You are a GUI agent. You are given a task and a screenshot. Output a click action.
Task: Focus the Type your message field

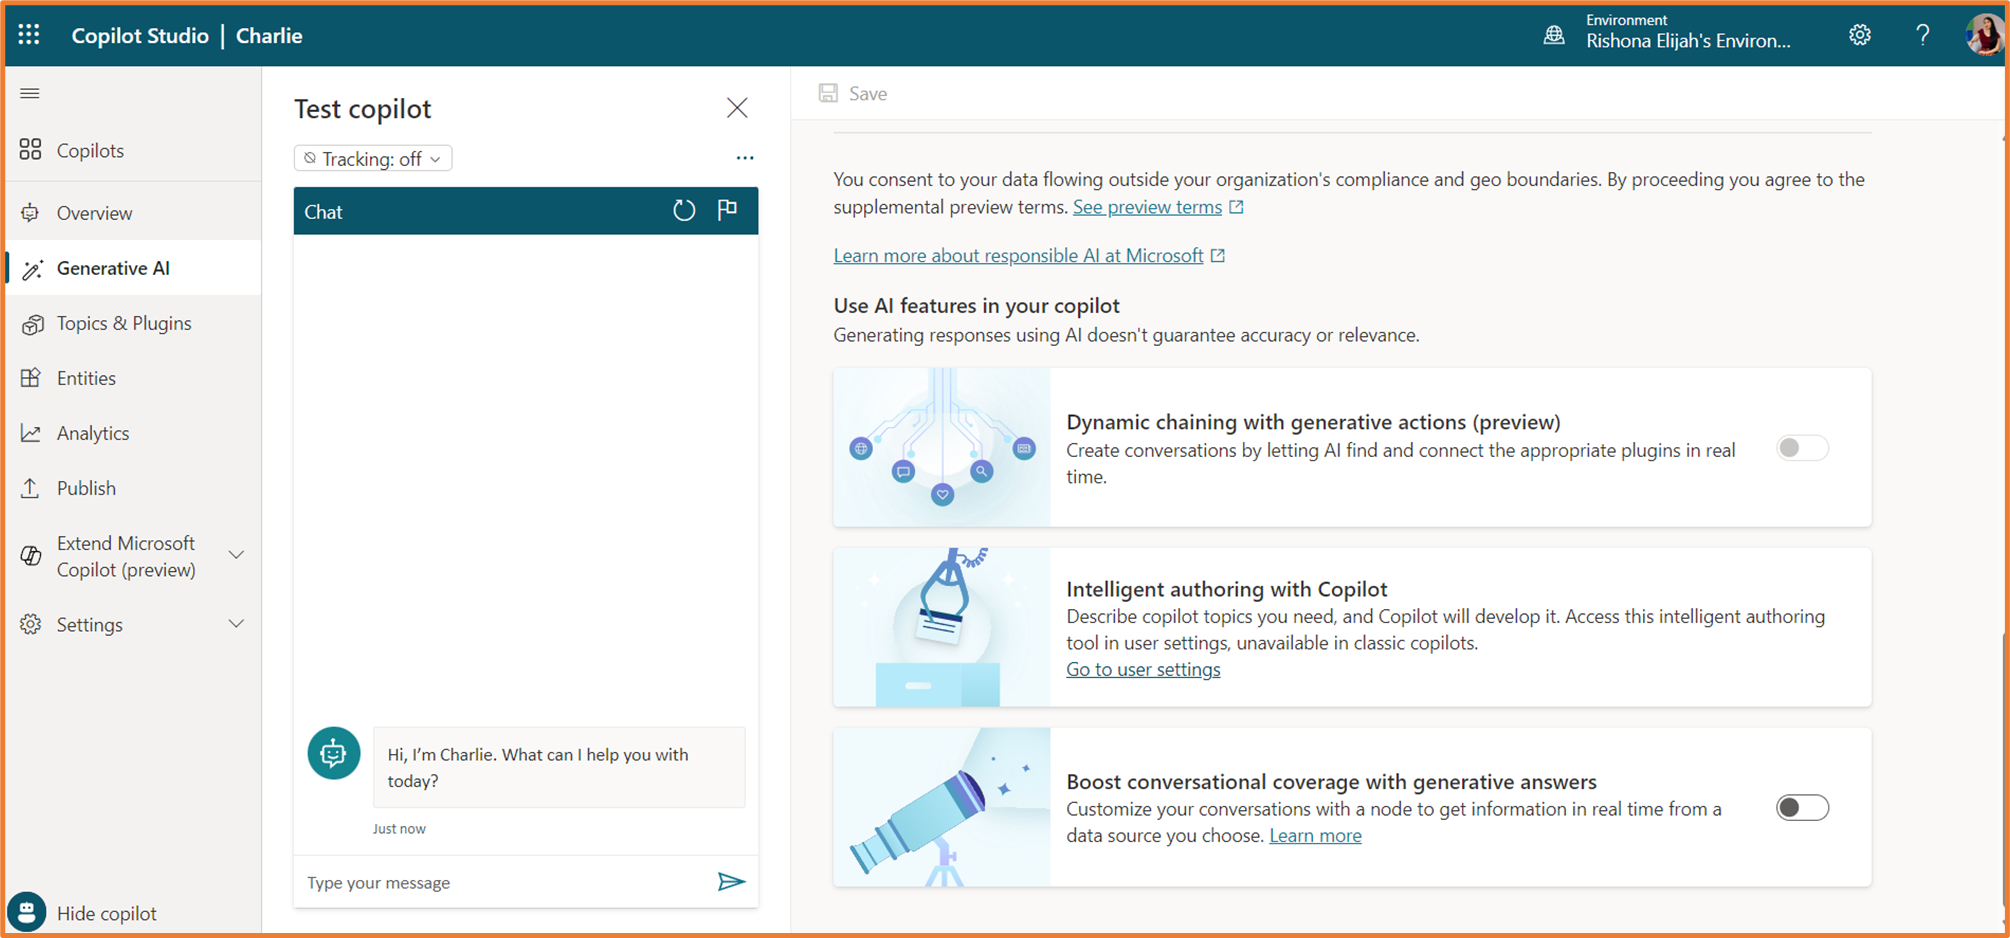coord(500,882)
